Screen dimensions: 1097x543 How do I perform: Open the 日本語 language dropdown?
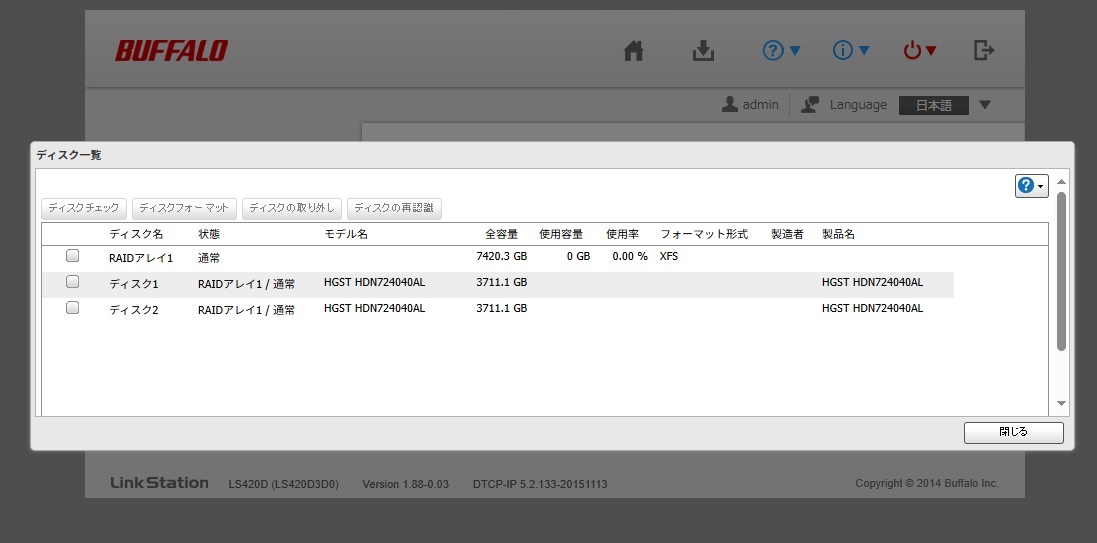[934, 106]
